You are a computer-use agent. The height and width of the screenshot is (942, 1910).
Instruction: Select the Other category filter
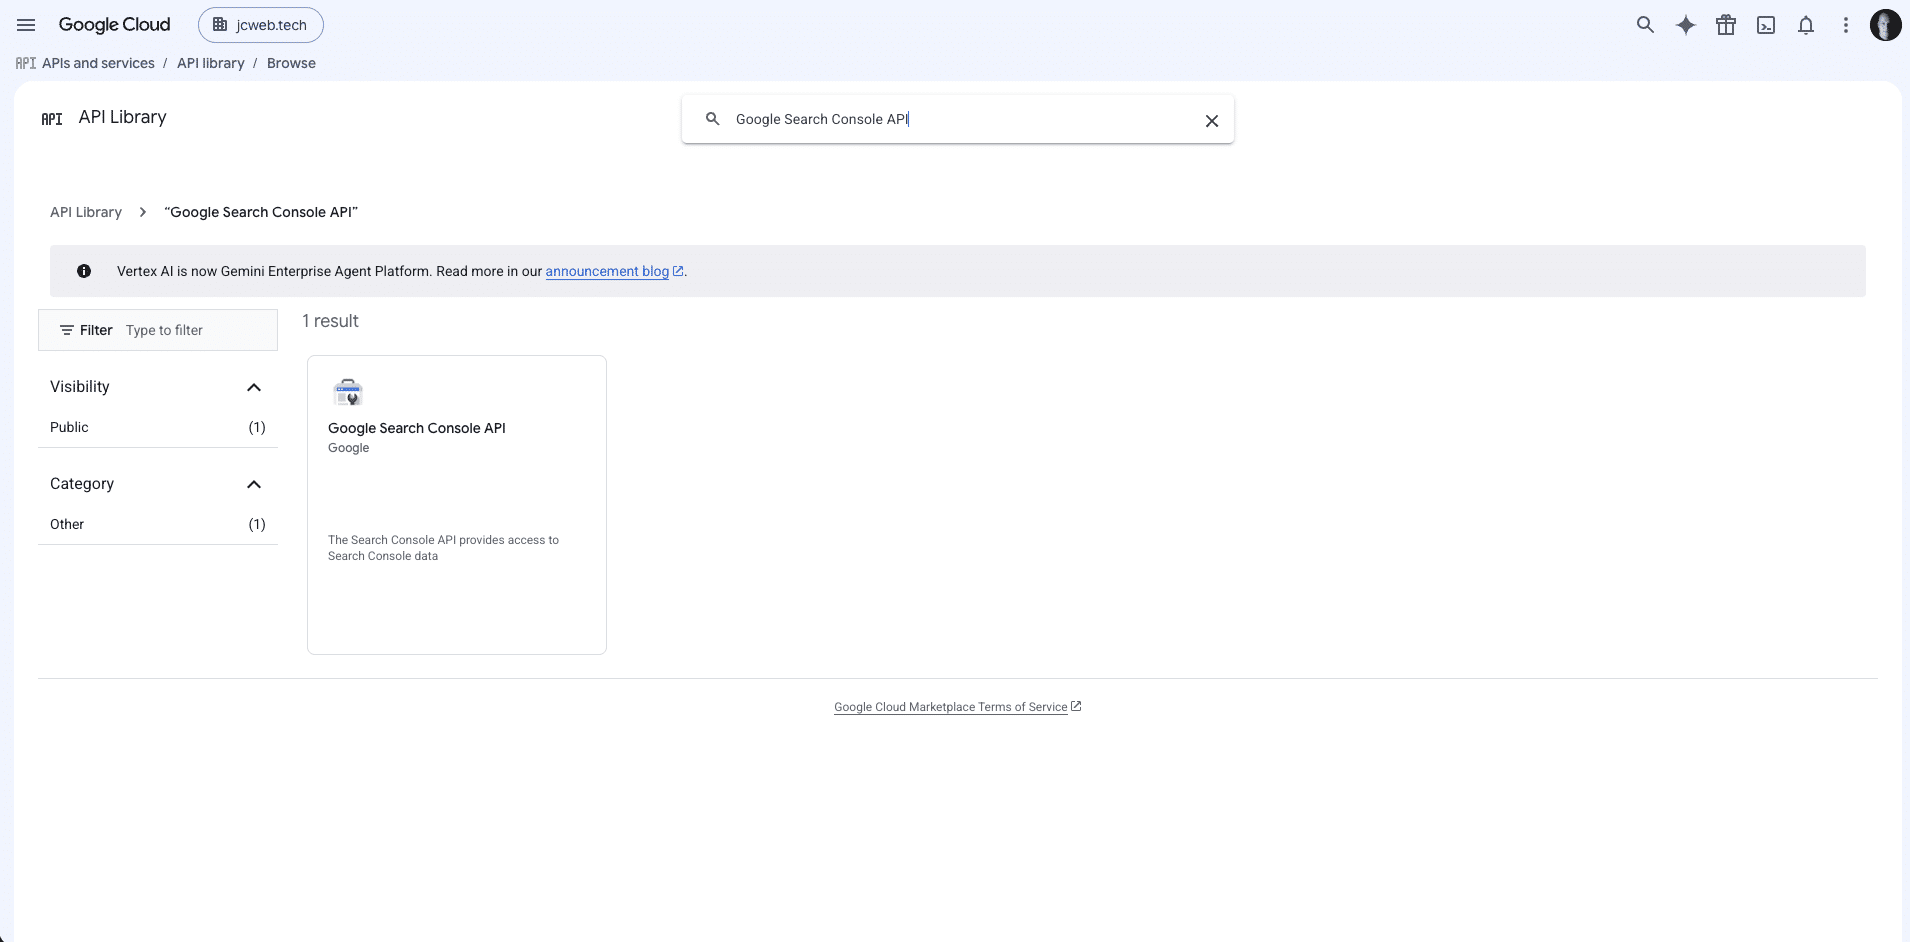click(x=158, y=524)
